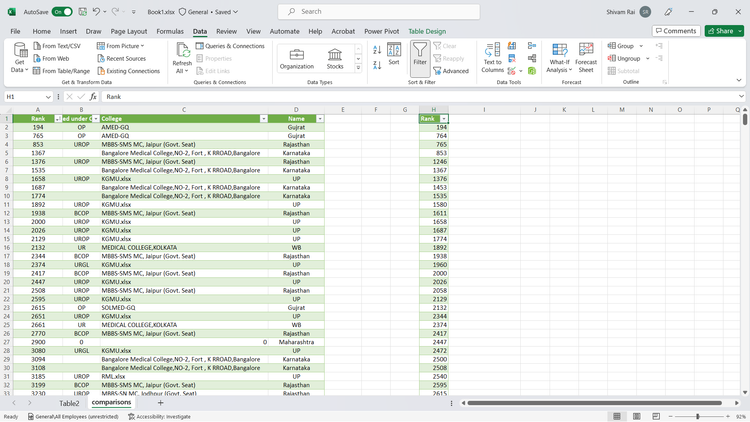Click the Consolidate icon

[532, 46]
